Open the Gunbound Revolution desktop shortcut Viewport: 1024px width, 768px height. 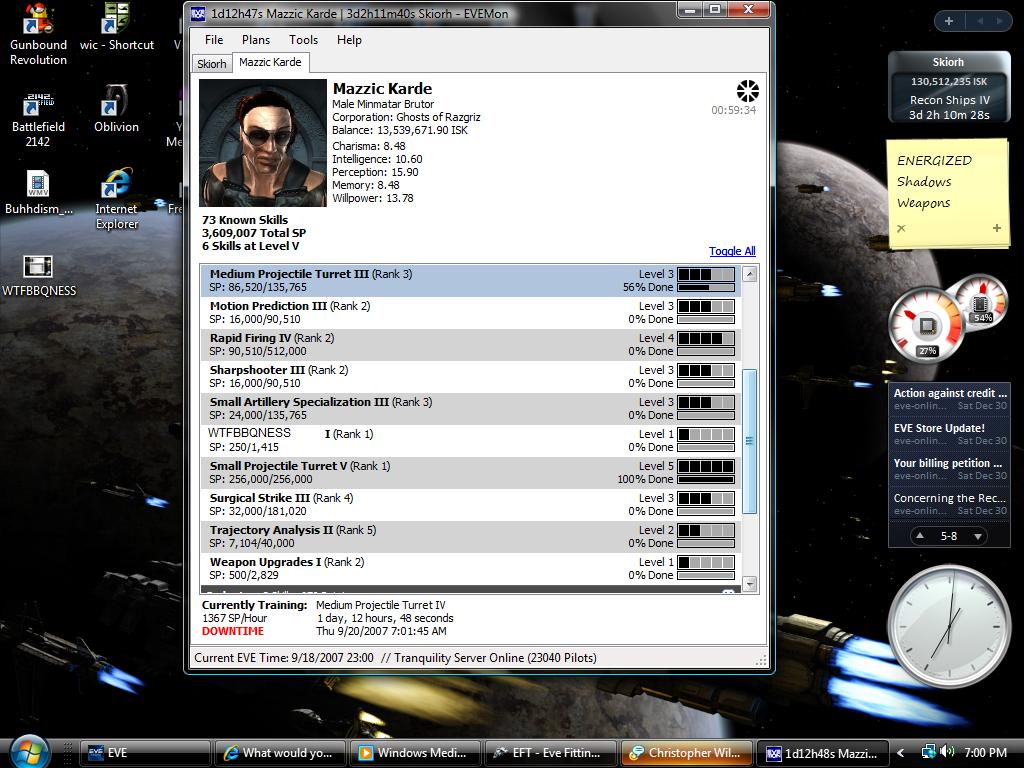tap(38, 34)
